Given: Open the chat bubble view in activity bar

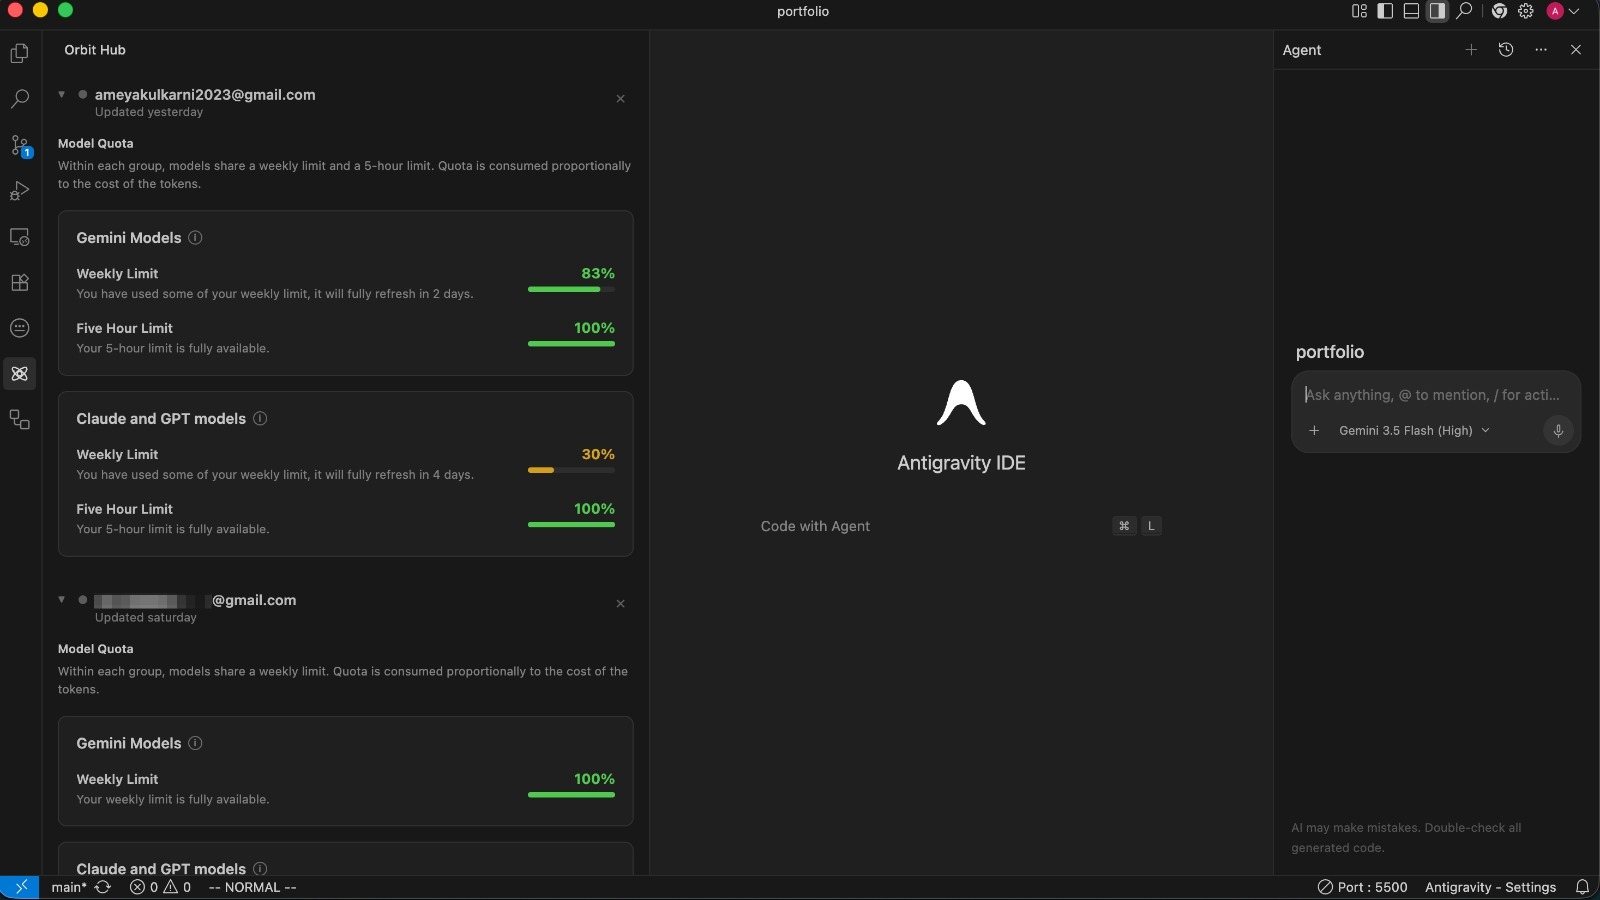Looking at the screenshot, I should [19, 328].
